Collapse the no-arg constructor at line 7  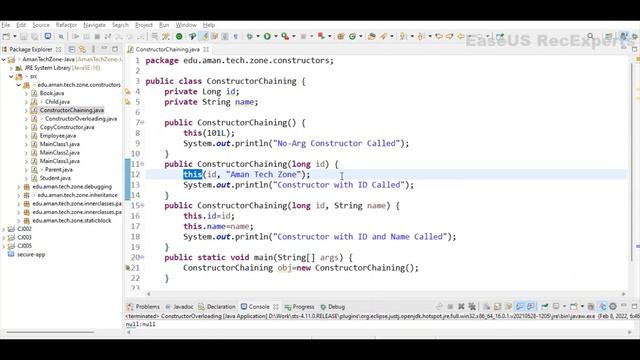click(142, 122)
